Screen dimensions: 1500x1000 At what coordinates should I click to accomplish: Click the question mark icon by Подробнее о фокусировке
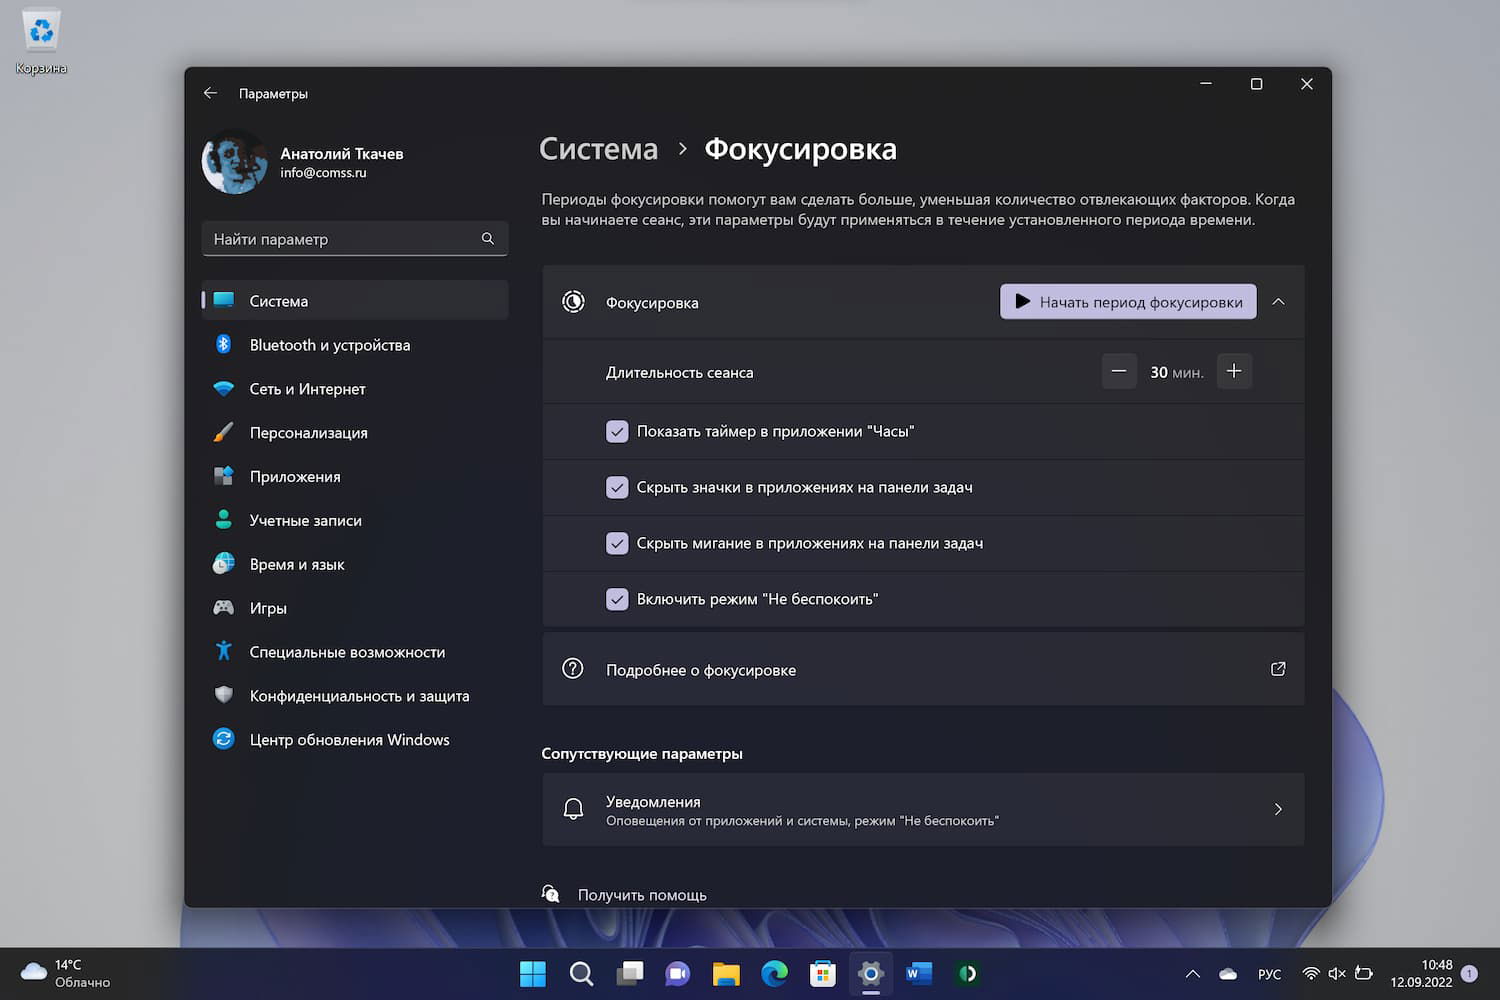pyautogui.click(x=573, y=669)
